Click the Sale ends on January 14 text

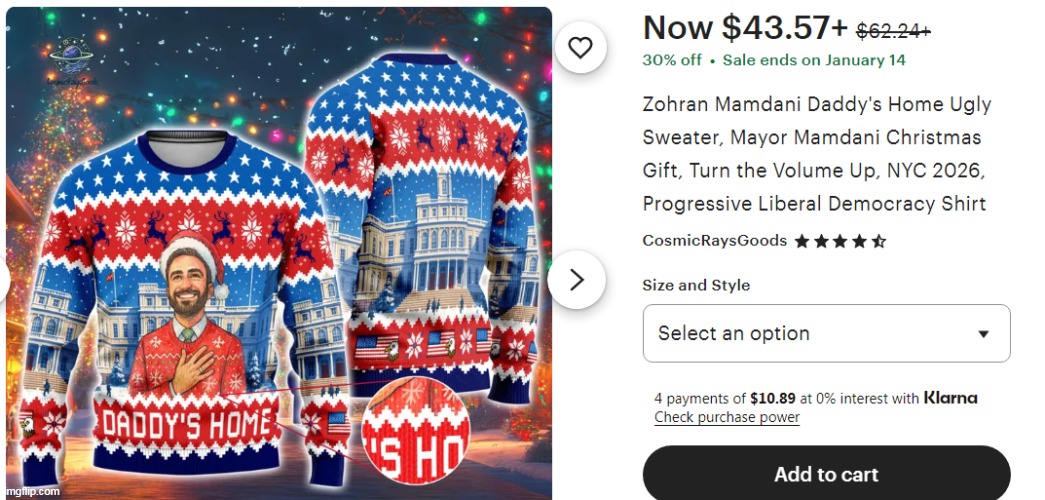pos(814,60)
